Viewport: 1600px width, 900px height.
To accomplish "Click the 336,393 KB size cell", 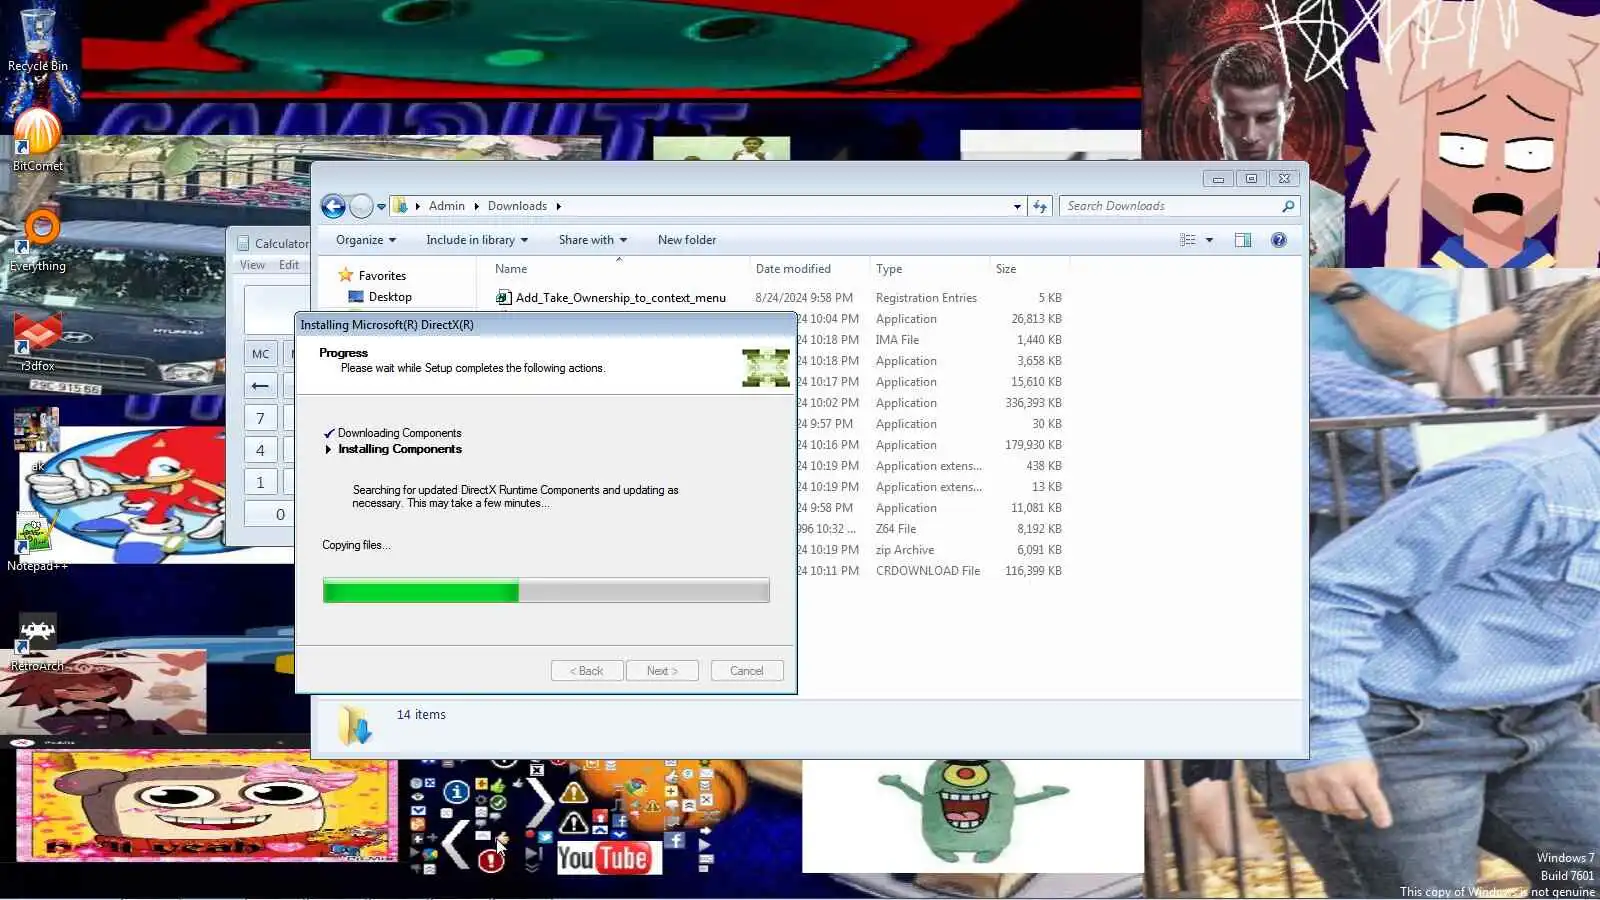I will pyautogui.click(x=1034, y=403).
